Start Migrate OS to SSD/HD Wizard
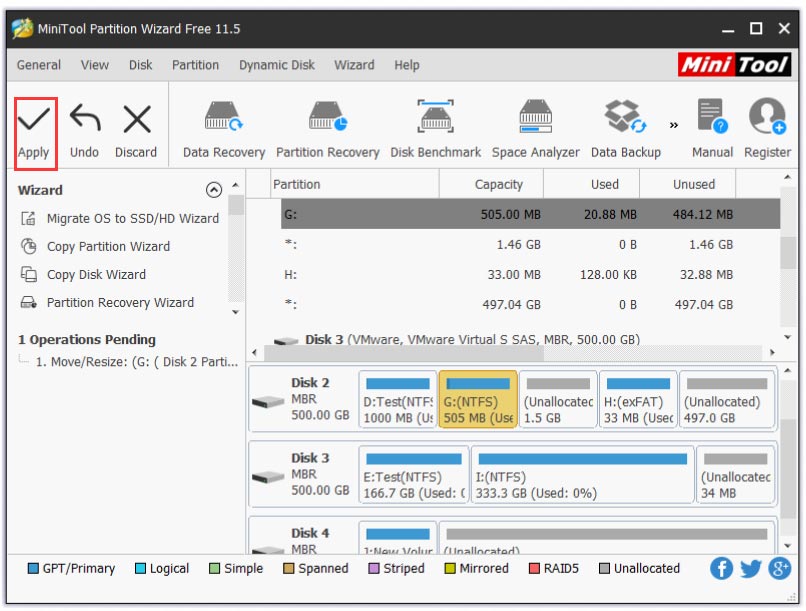 tap(120, 218)
